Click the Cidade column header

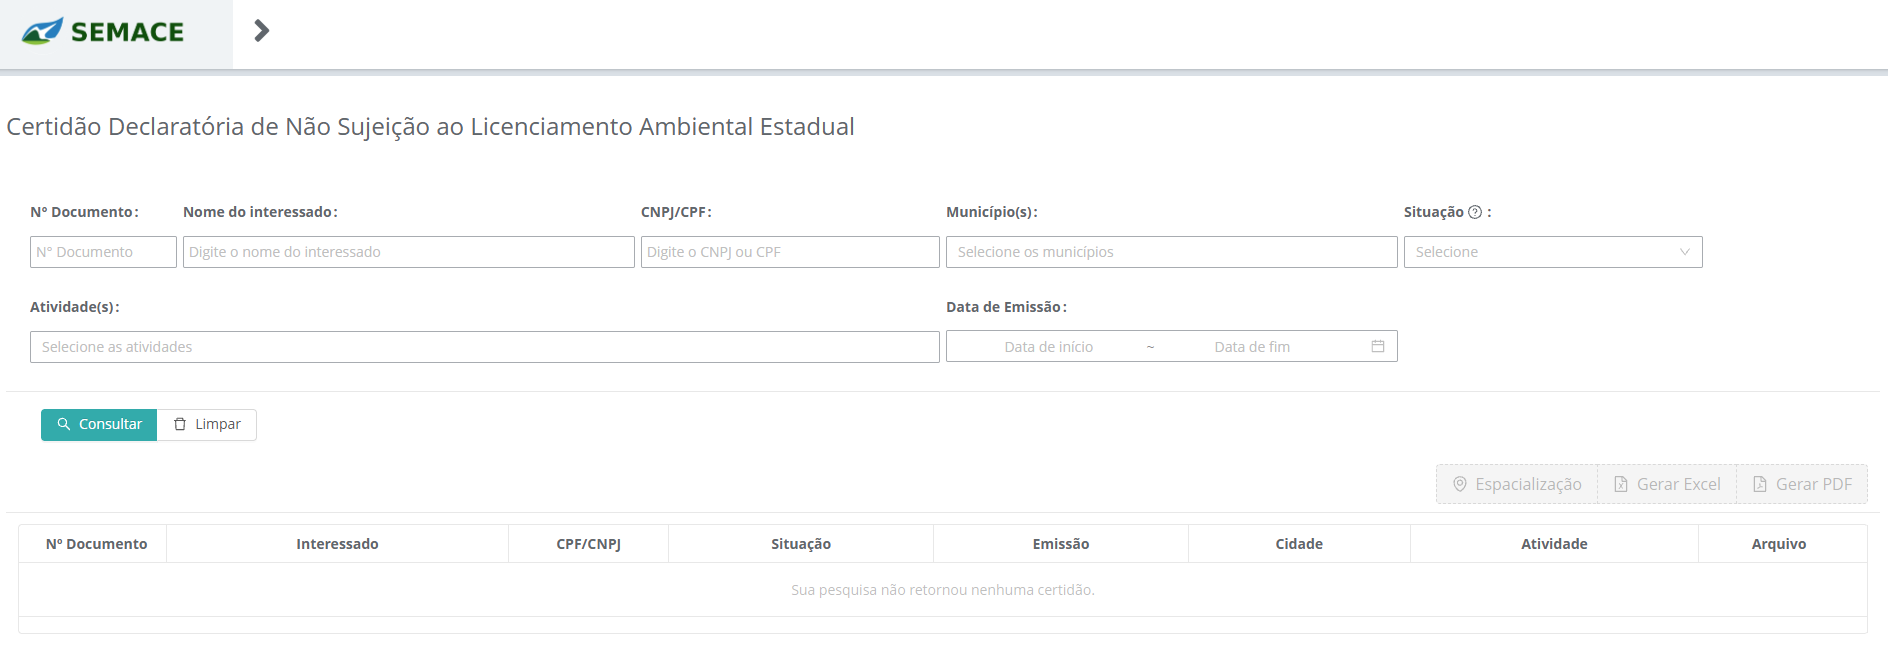(x=1299, y=544)
